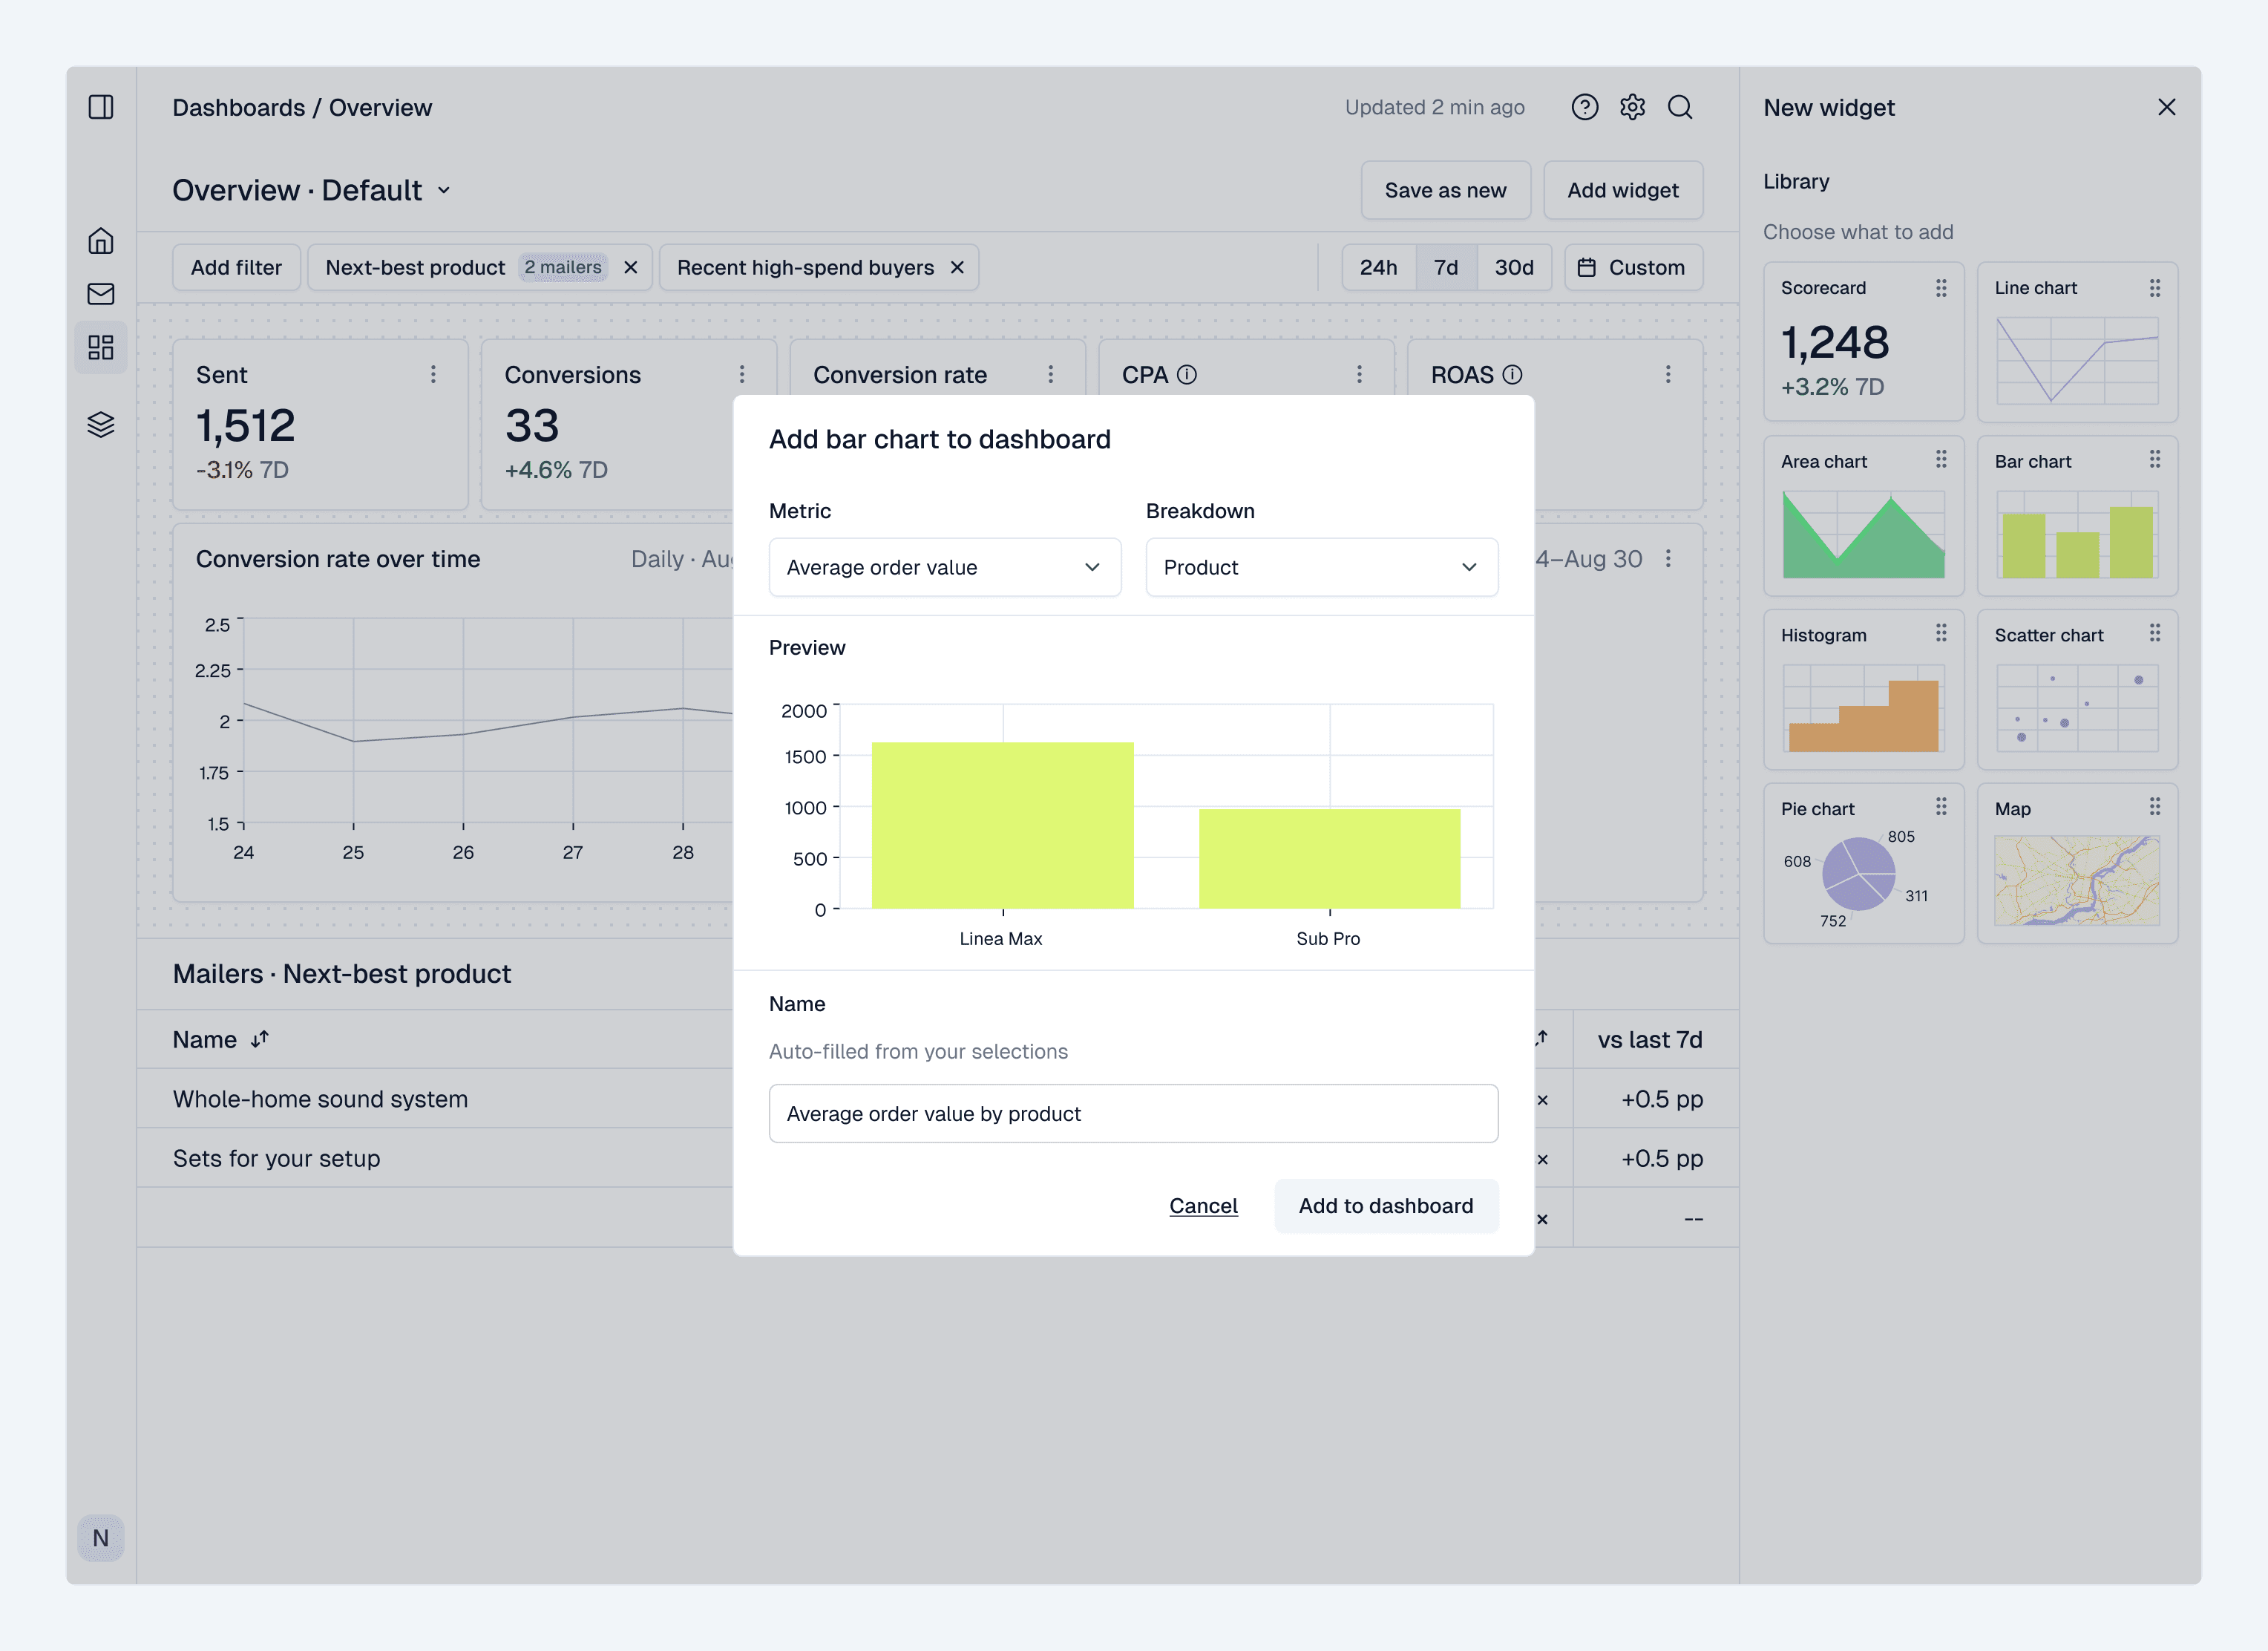Open the user avatar N
2268x1651 pixels.
point(101,1538)
